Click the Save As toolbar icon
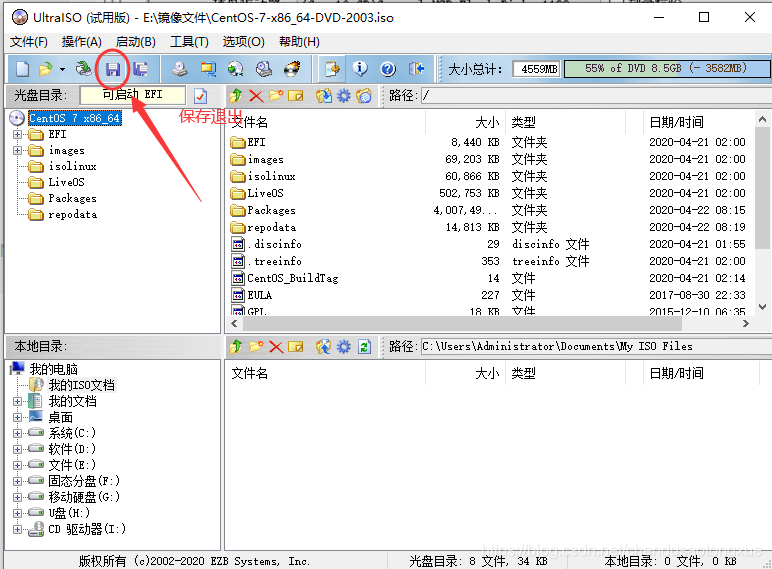Screen dimensions: 772x569 (x=140, y=69)
